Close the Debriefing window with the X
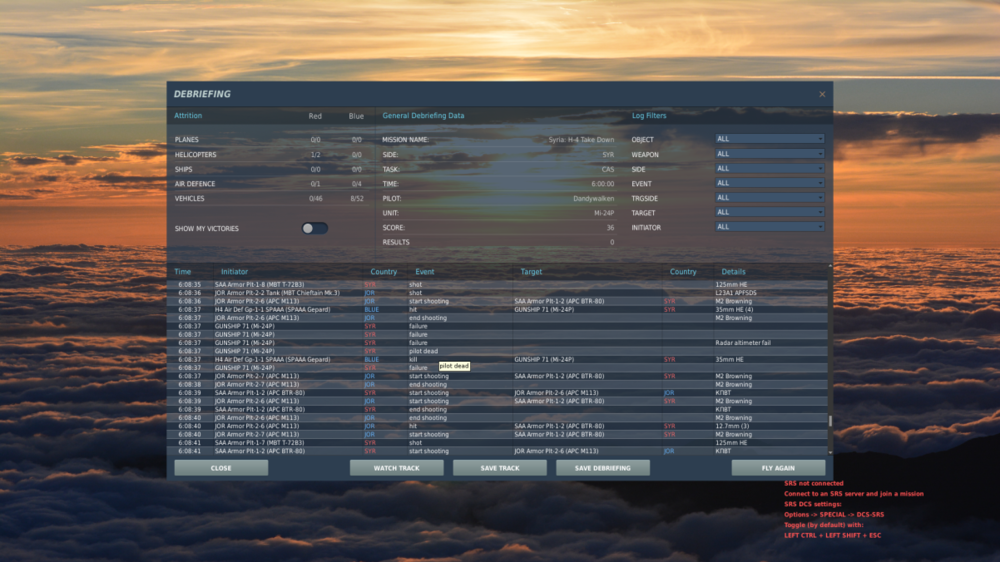Viewport: 1000px width, 562px height. point(822,94)
